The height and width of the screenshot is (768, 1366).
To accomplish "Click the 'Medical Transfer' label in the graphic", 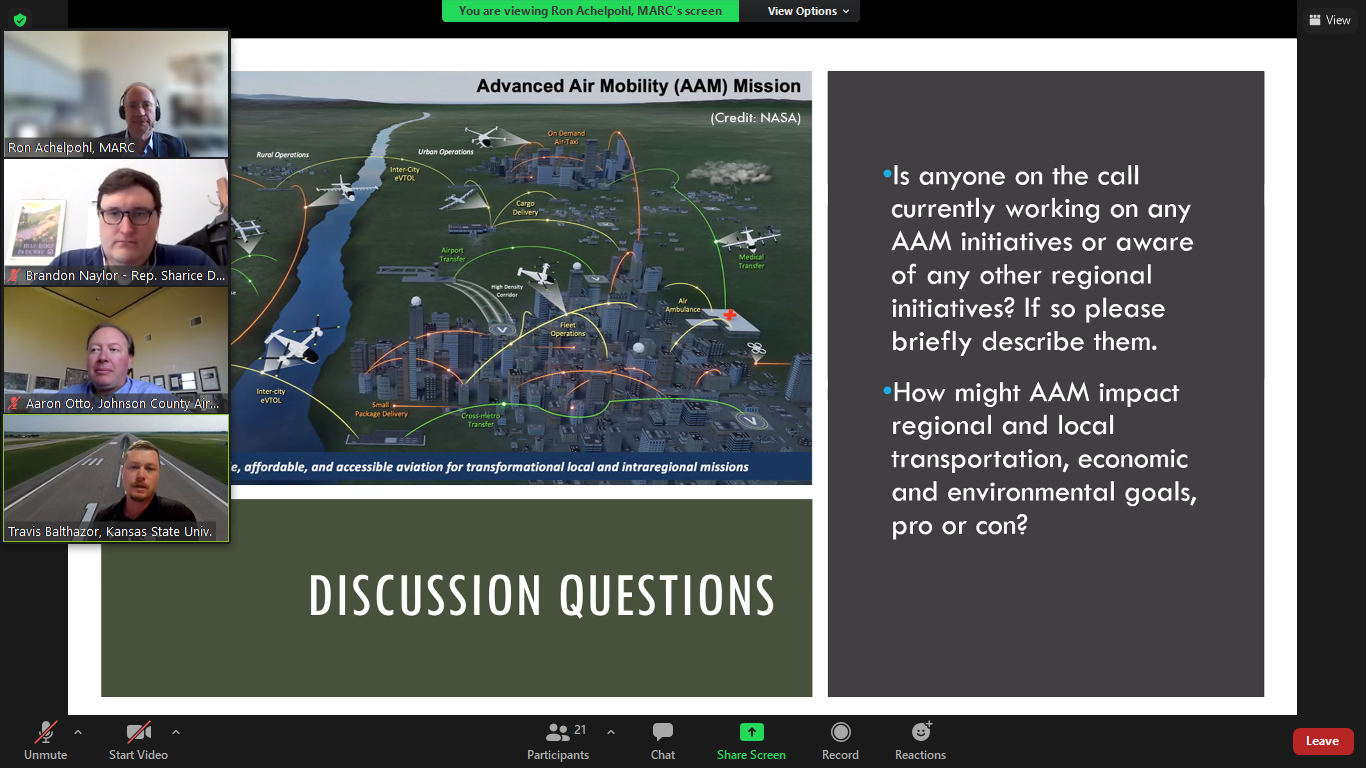I will click(751, 262).
